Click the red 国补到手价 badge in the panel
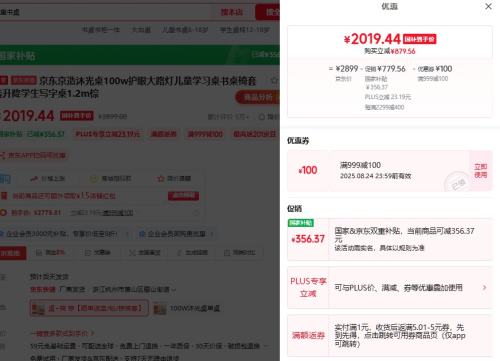The width and height of the screenshot is (500, 361). [420, 39]
